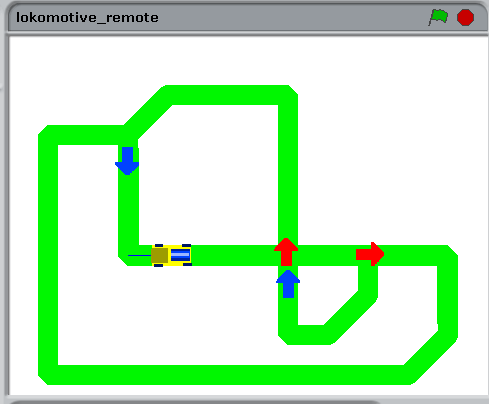The height and width of the screenshot is (404, 489).
Task: Click the thin blue line ahead of the locomotive
Action: point(140,256)
